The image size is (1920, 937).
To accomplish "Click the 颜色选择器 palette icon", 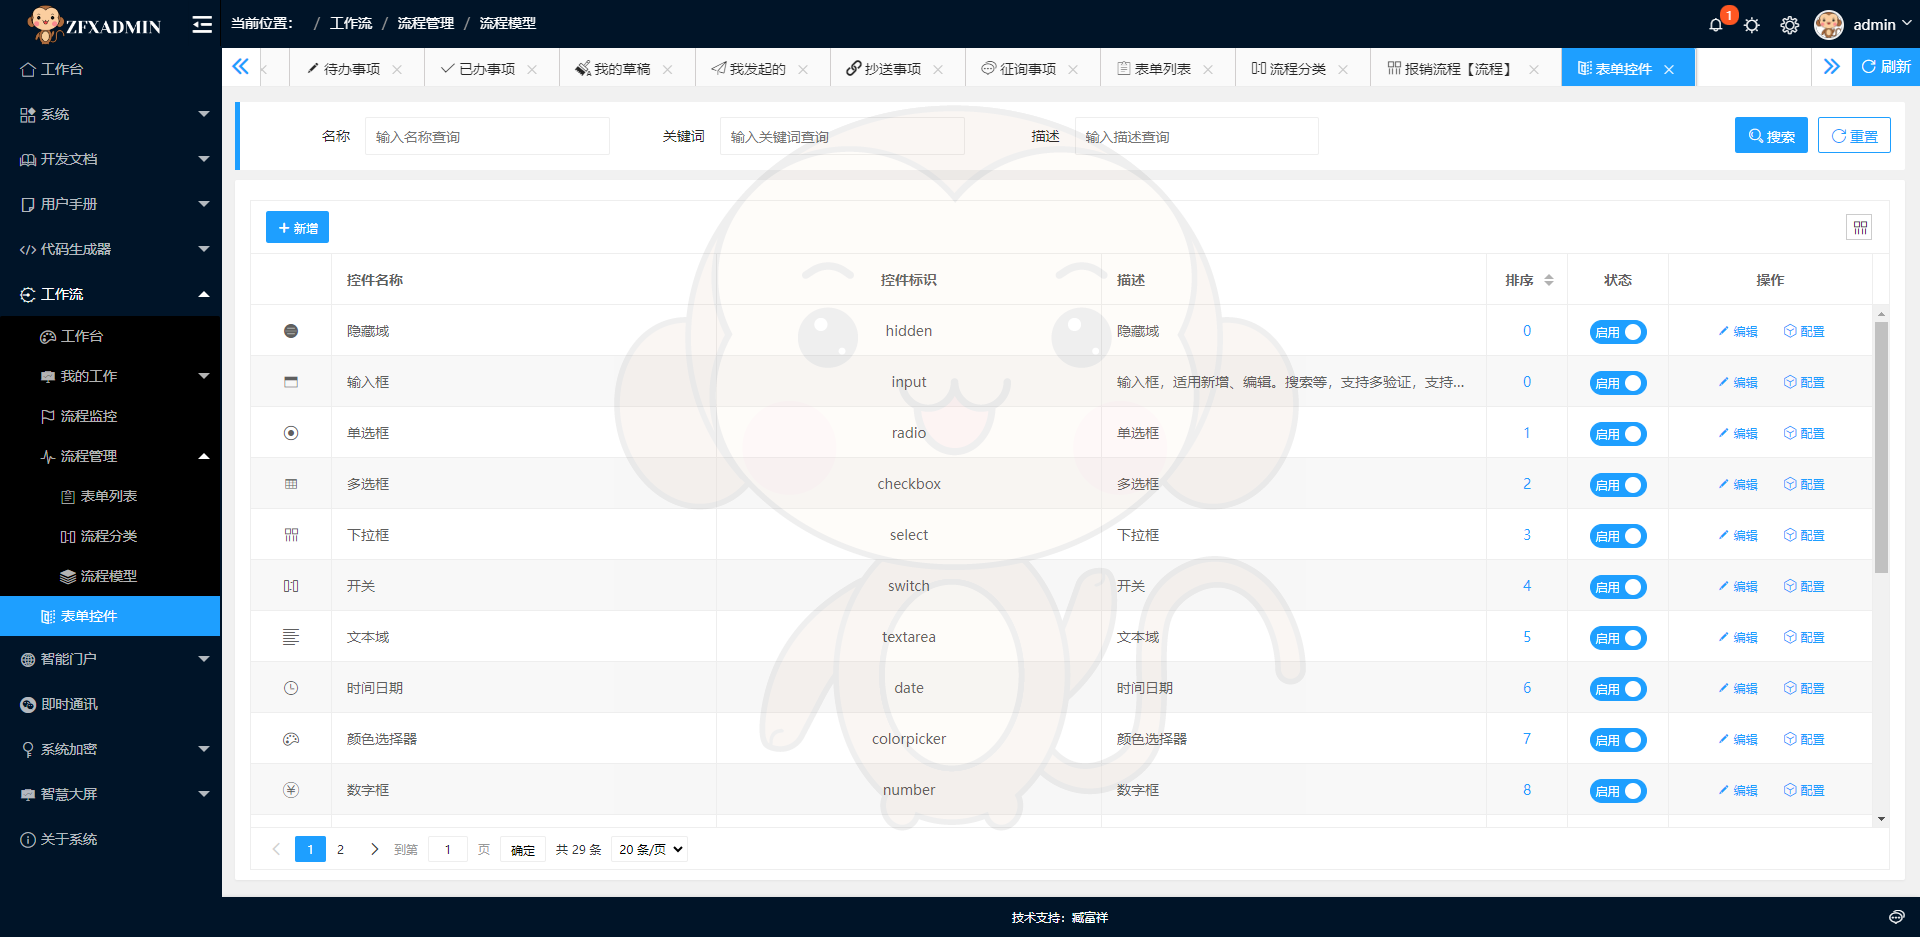I will (291, 739).
